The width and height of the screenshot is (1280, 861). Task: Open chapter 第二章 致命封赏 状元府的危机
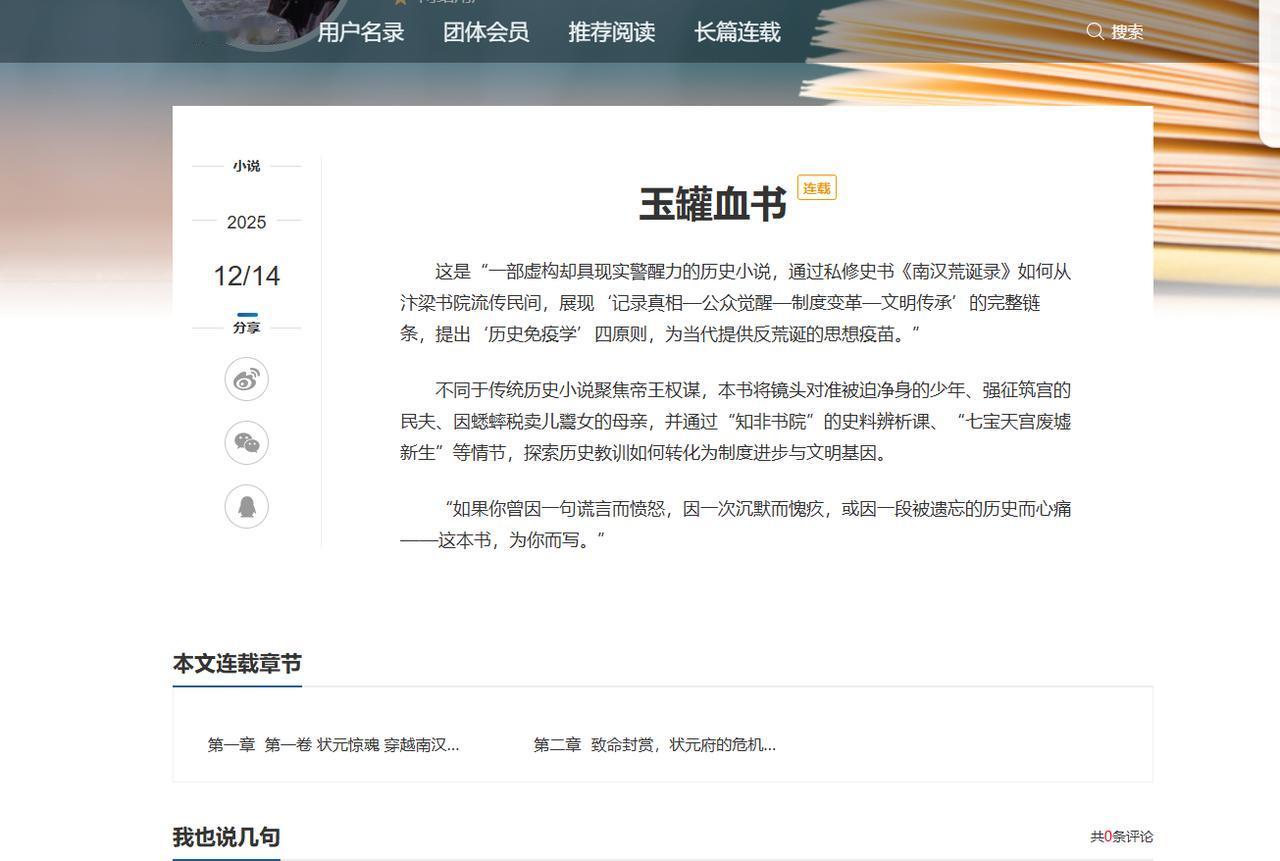655,745
